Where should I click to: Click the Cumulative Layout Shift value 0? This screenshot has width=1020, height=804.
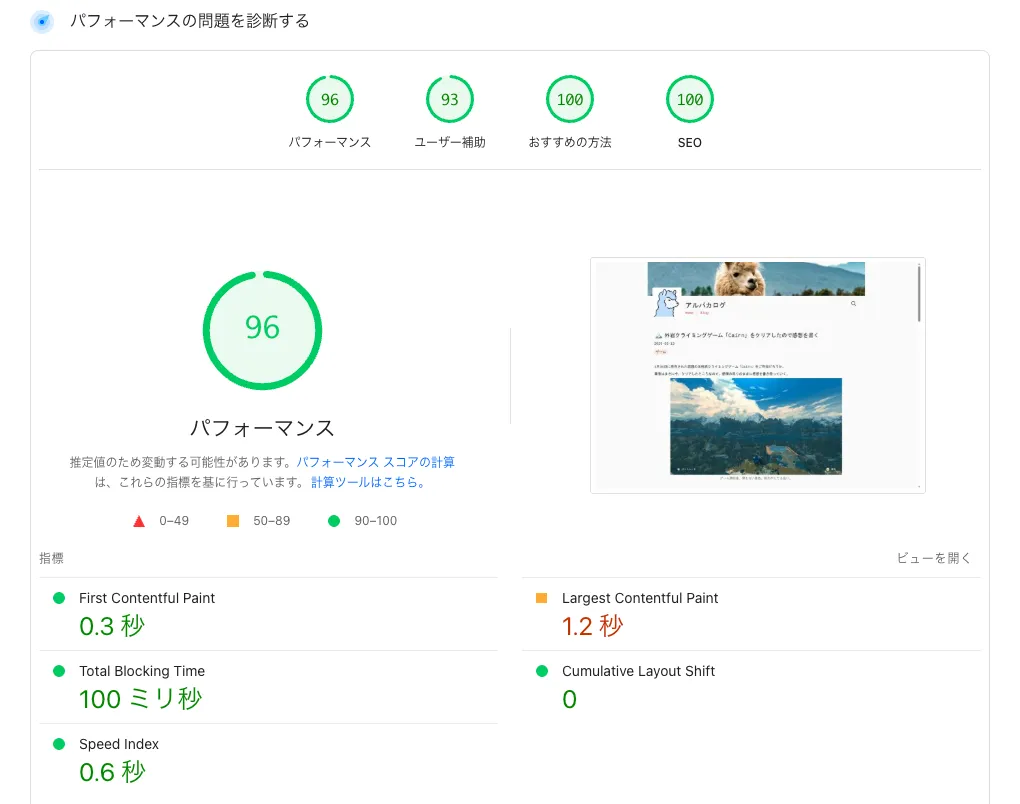[569, 699]
